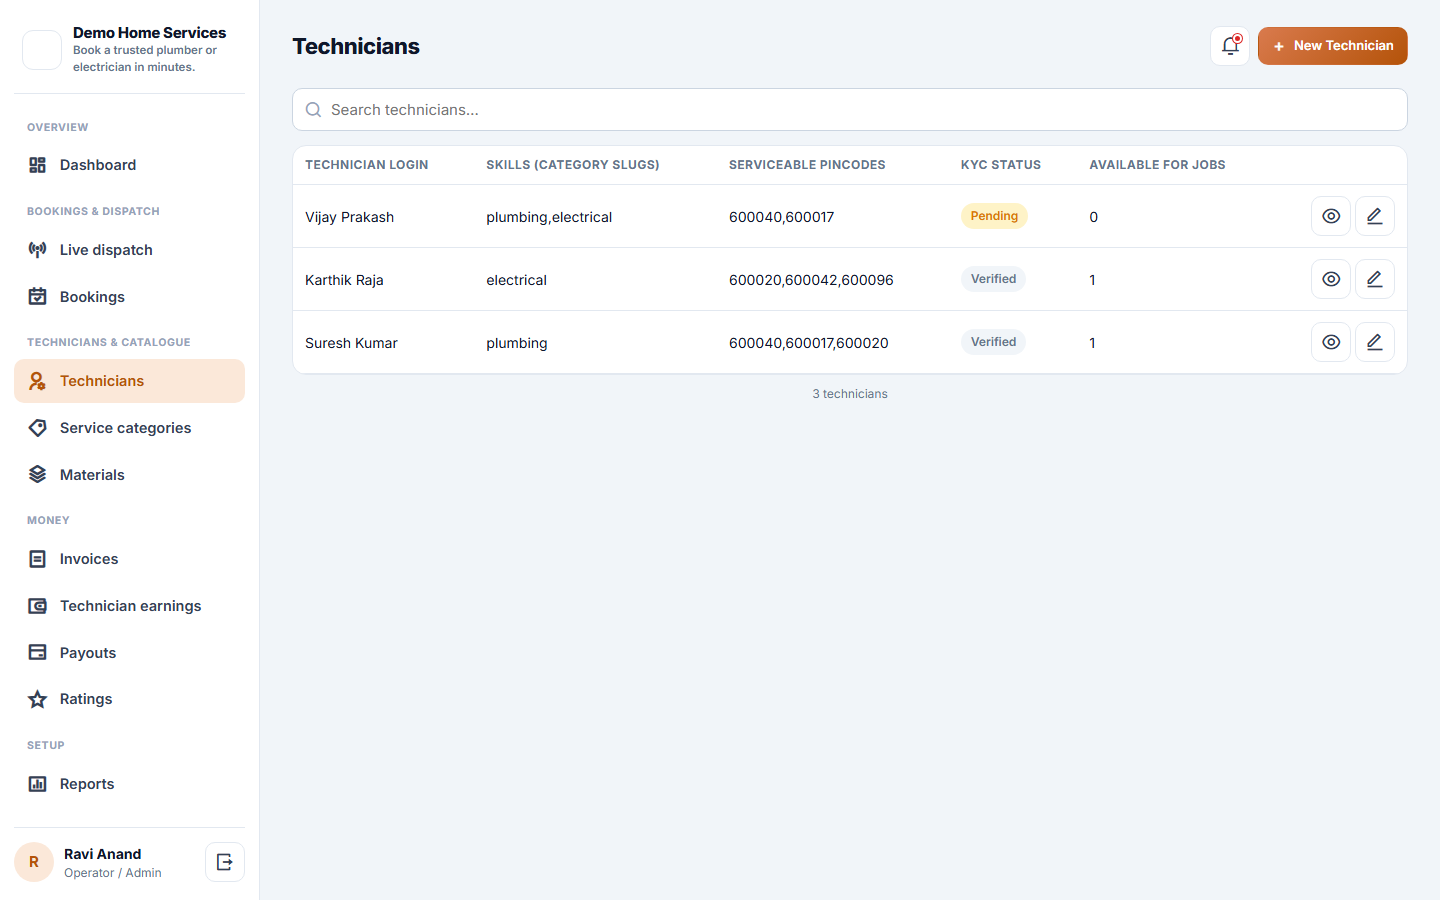Click the Technician Login column header

(366, 165)
